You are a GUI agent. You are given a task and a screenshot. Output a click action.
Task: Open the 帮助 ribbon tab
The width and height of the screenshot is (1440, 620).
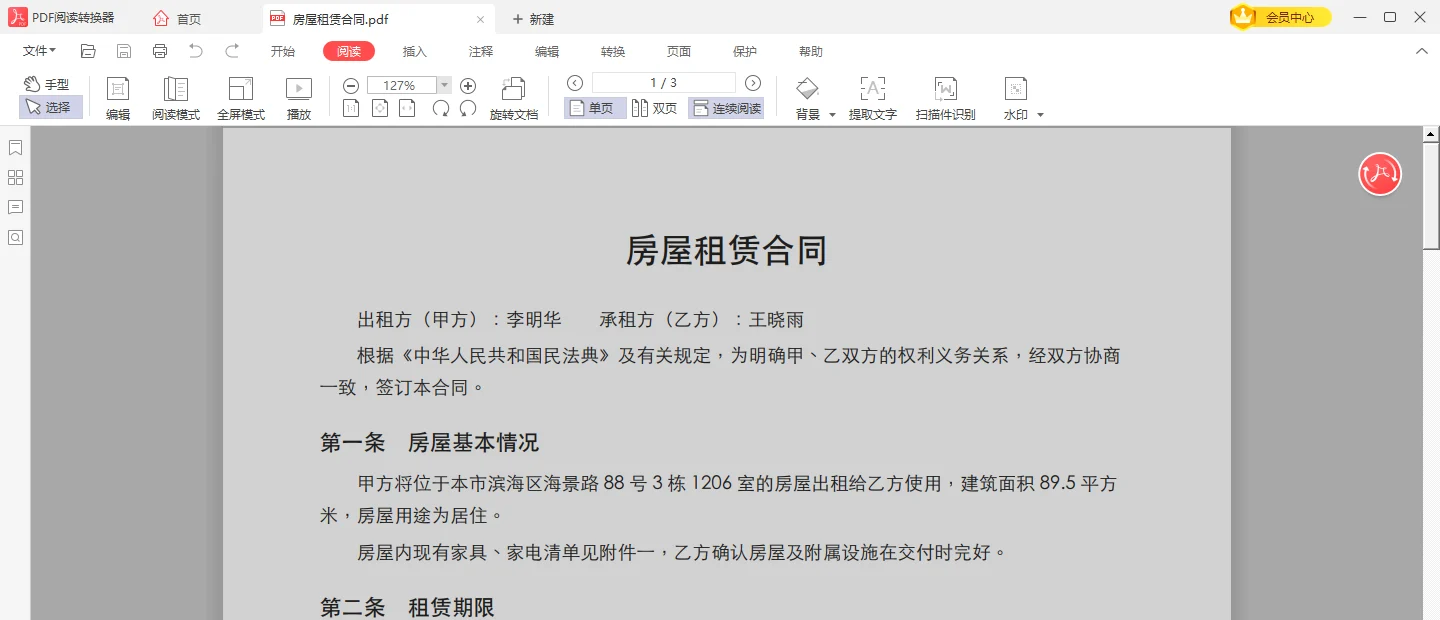(x=811, y=51)
